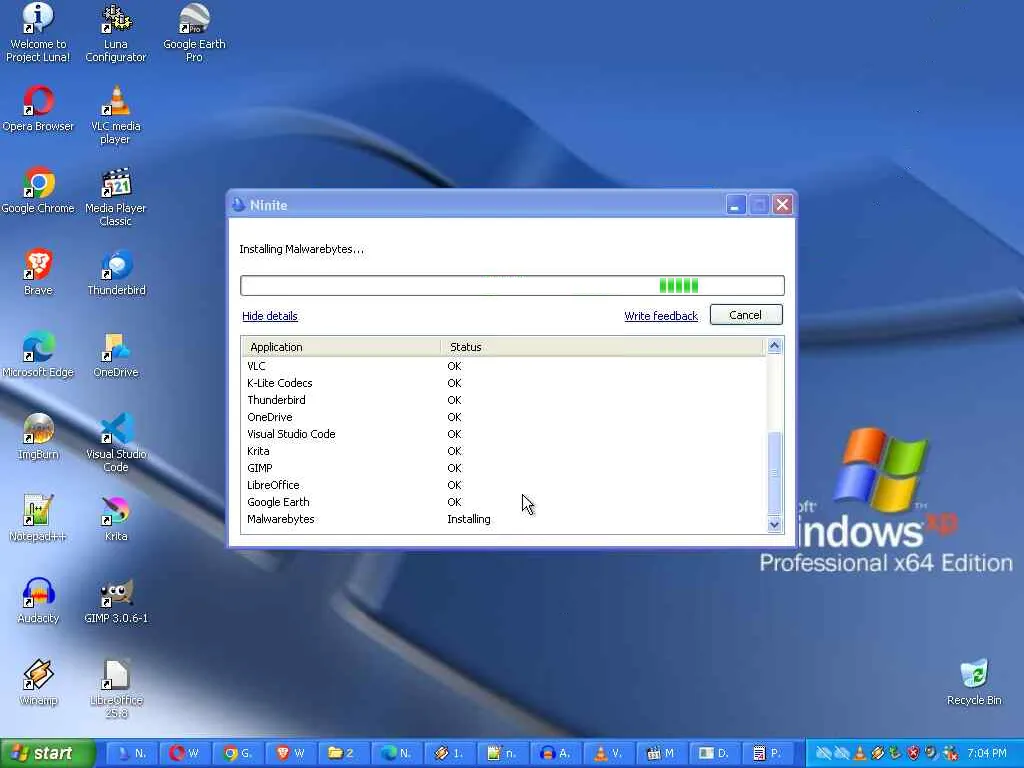Image resolution: width=1024 pixels, height=768 pixels.
Task: Click the Hide details link
Action: pyautogui.click(x=270, y=316)
